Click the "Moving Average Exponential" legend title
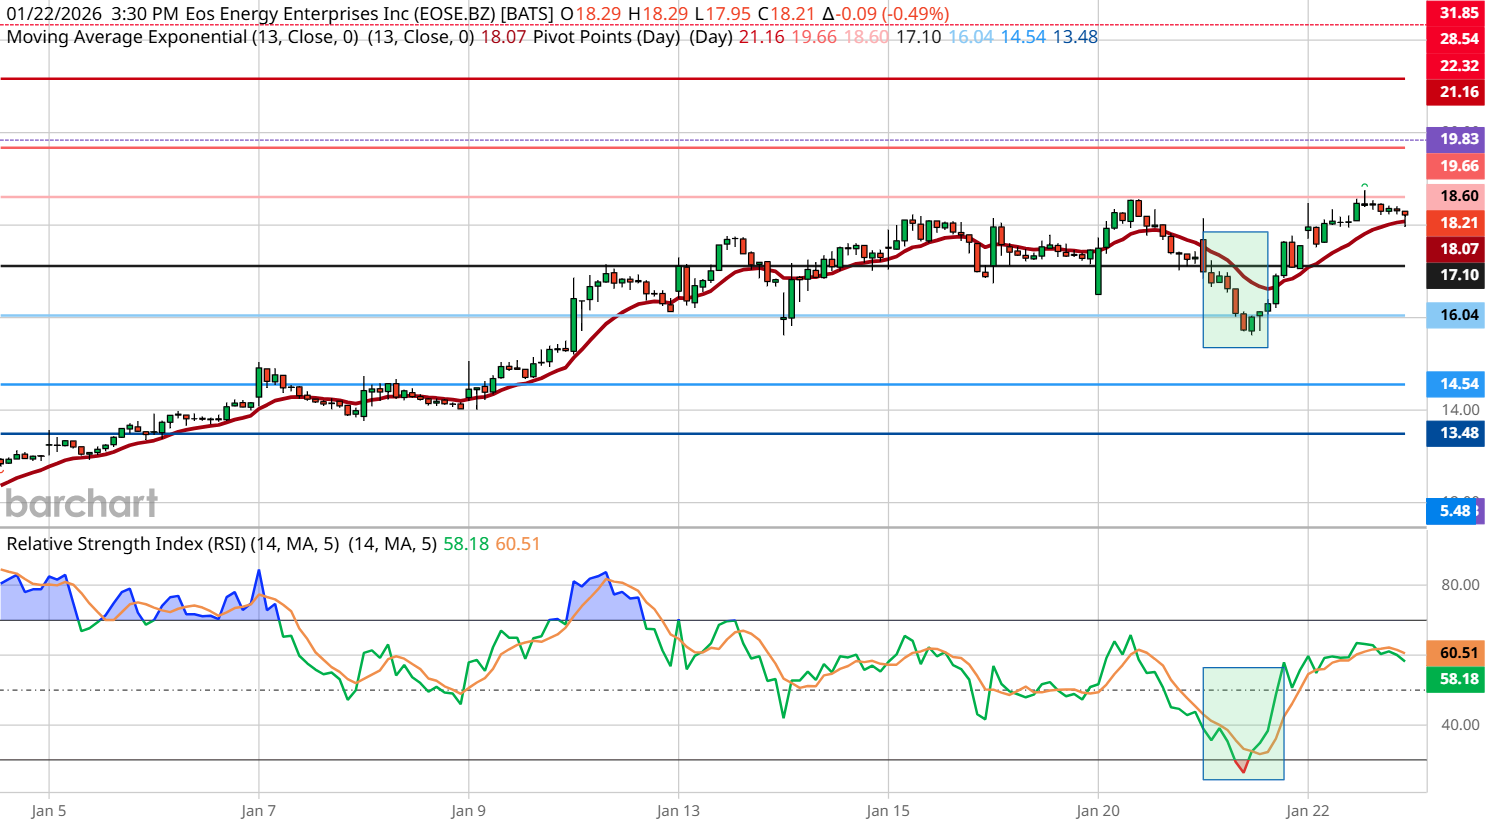This screenshot has height=826, width=1486. point(127,37)
